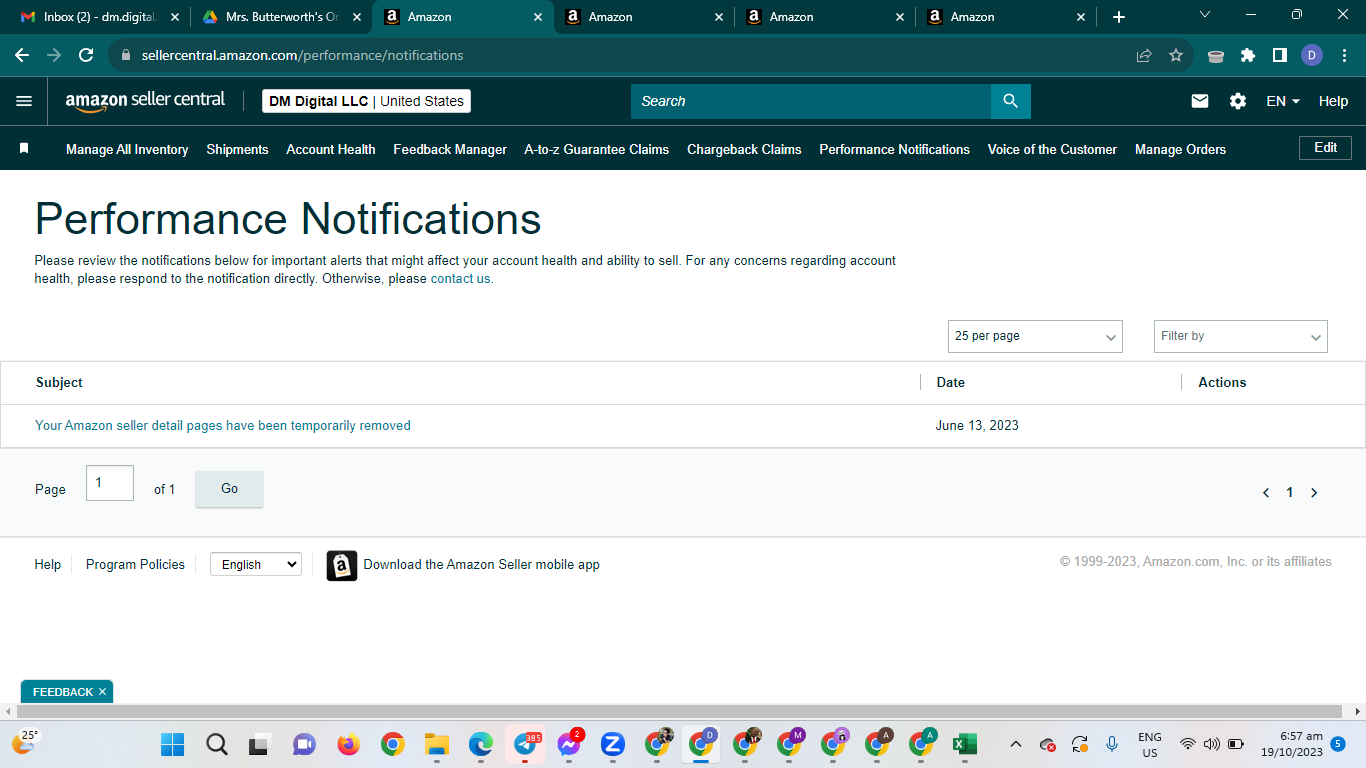1366x768 pixels.
Task: Open Manage Orders
Action: click(x=1180, y=149)
